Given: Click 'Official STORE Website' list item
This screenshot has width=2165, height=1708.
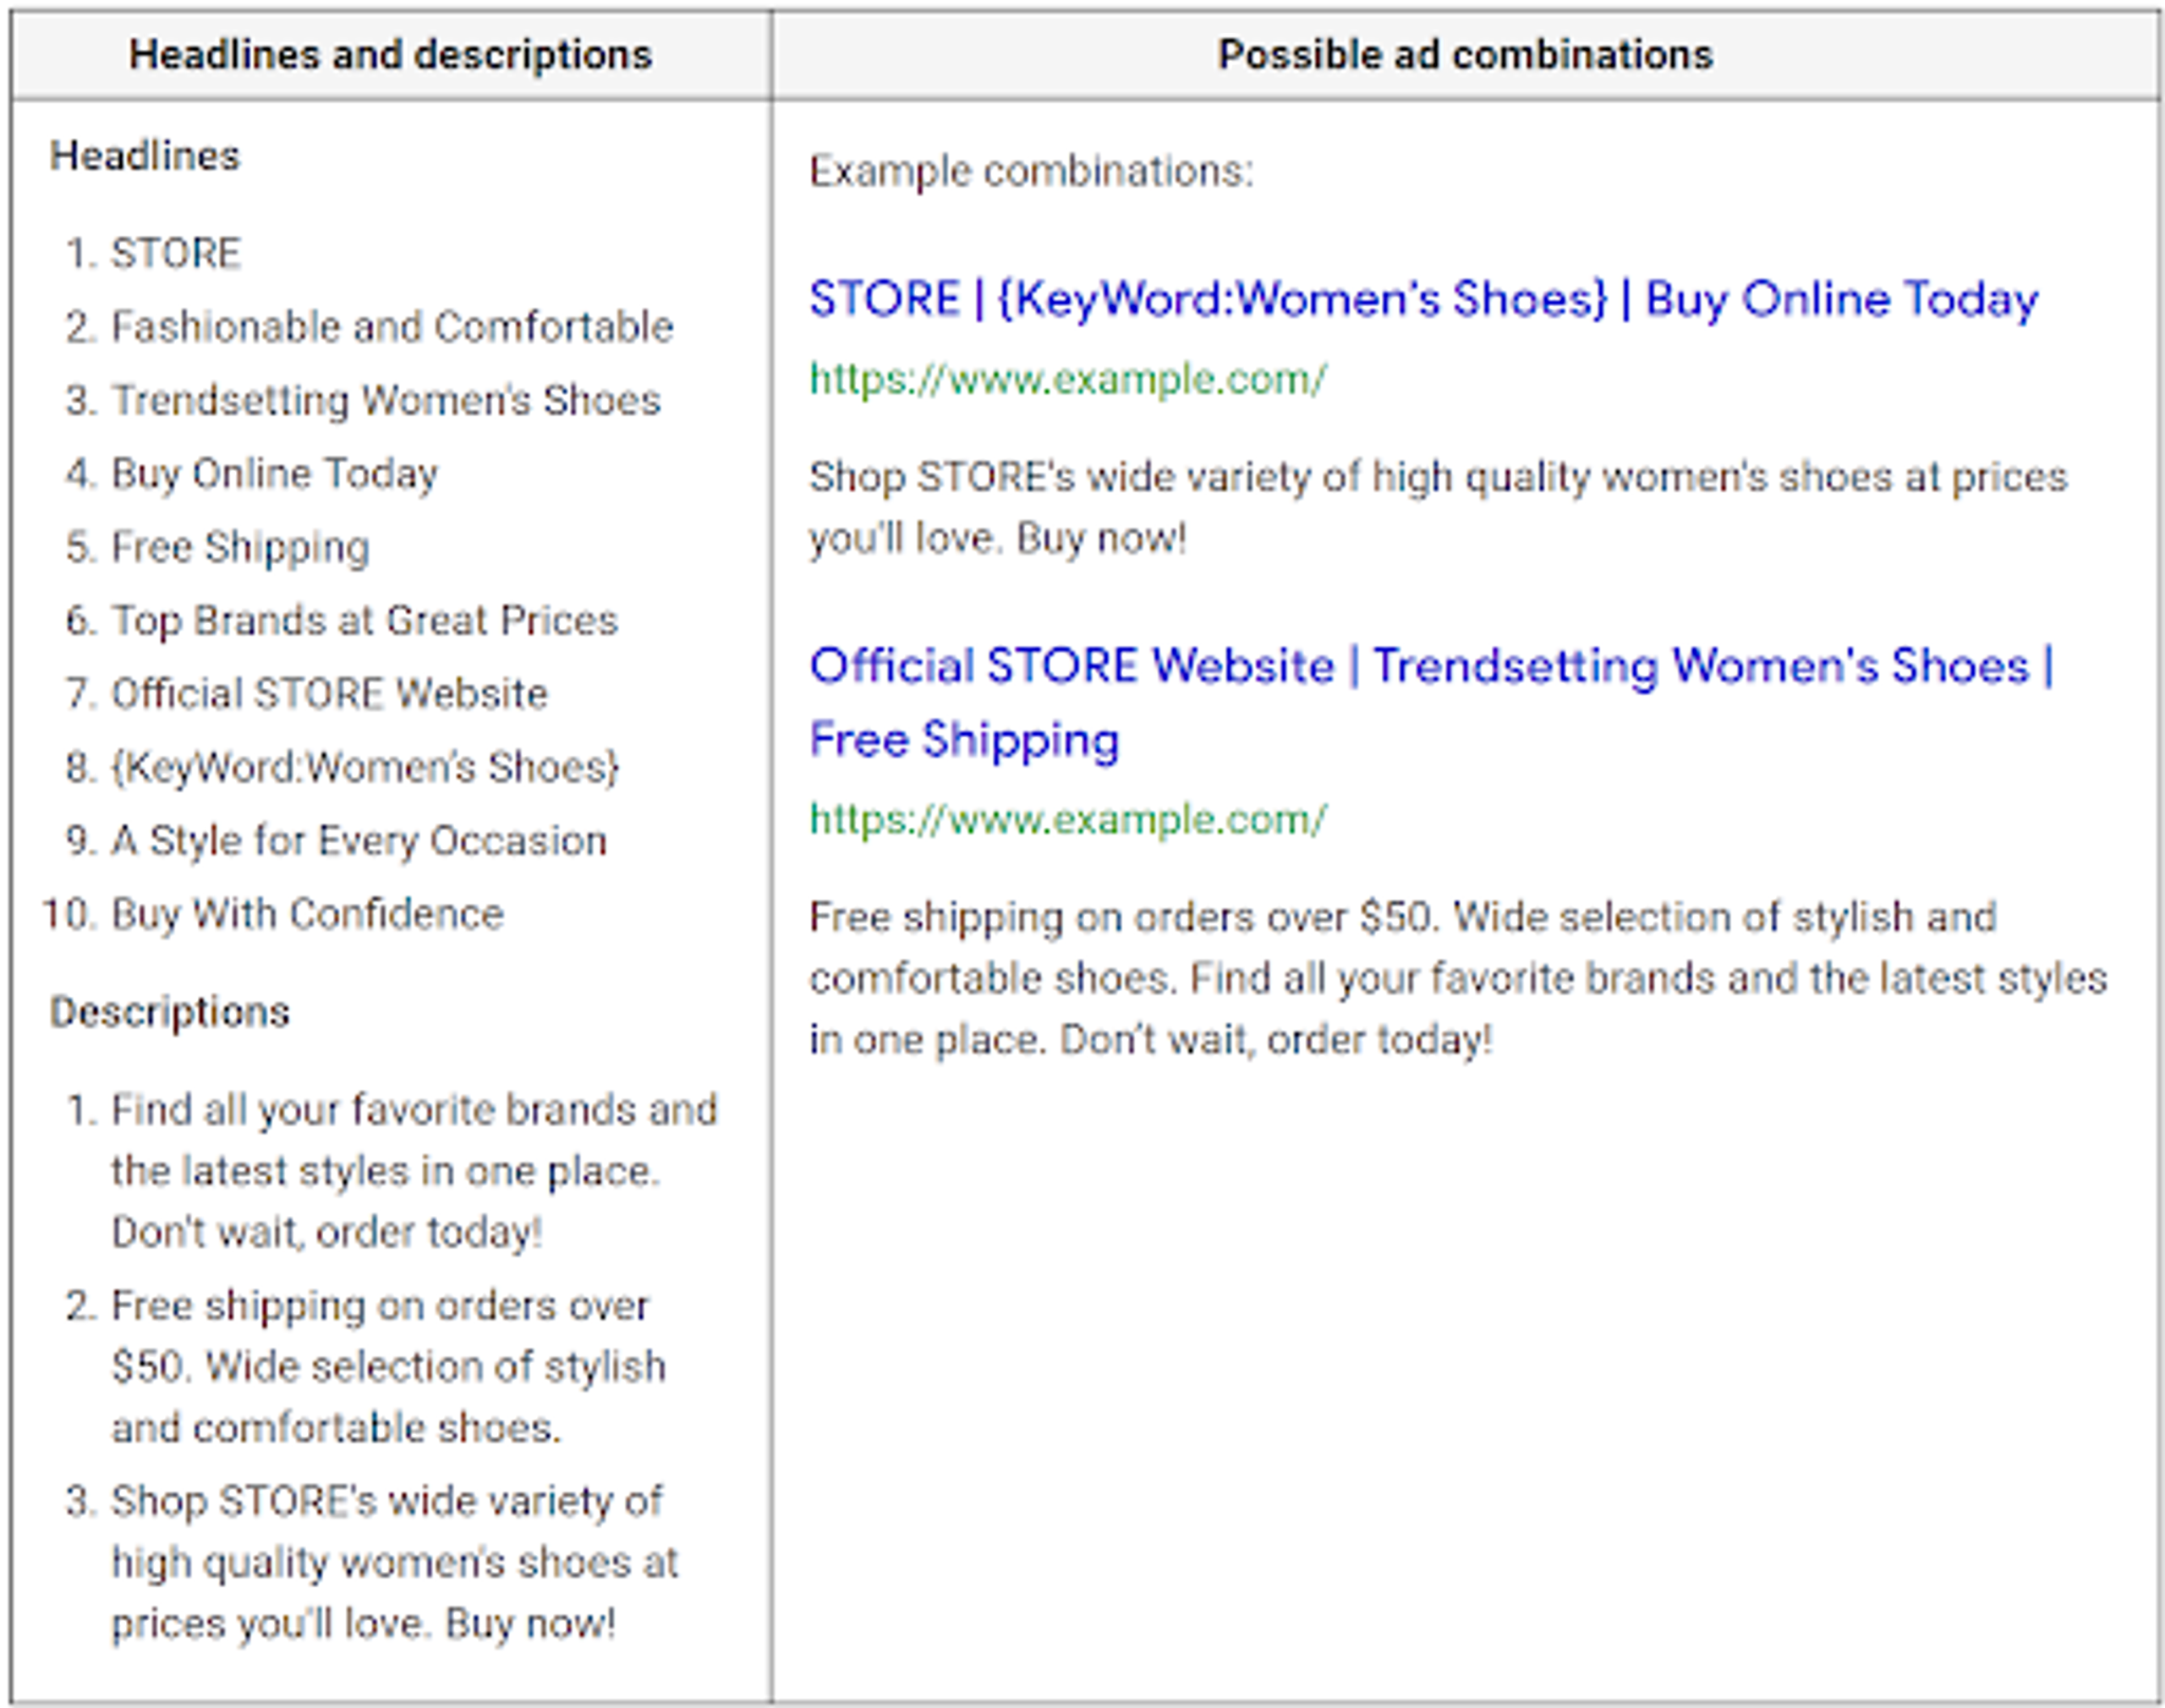Looking at the screenshot, I should (329, 693).
